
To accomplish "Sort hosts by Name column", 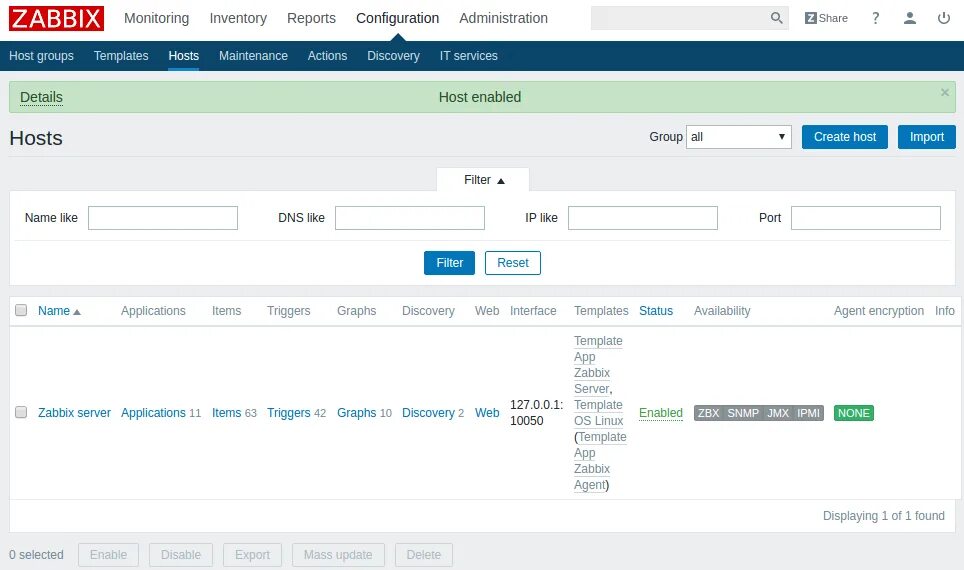I will coord(59,311).
